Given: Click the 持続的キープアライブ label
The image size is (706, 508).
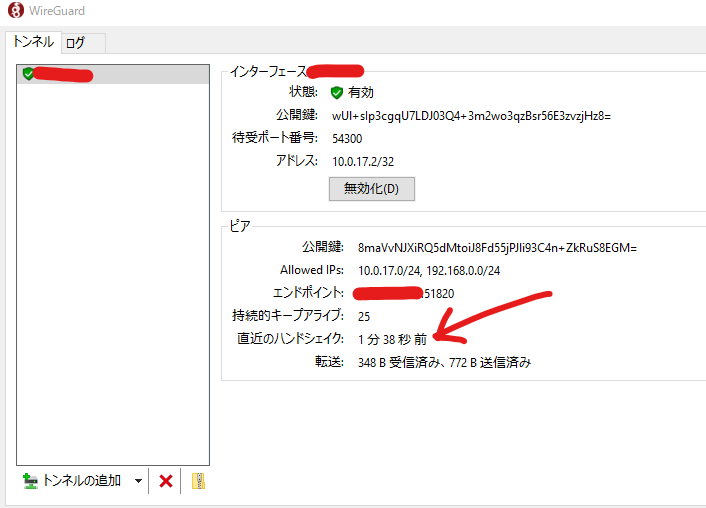Looking at the screenshot, I should [288, 315].
